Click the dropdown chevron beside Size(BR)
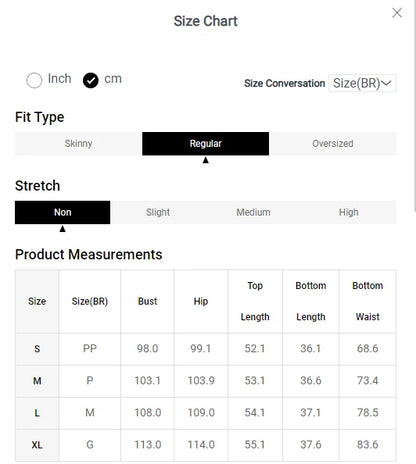The width and height of the screenshot is (416, 464). (386, 83)
